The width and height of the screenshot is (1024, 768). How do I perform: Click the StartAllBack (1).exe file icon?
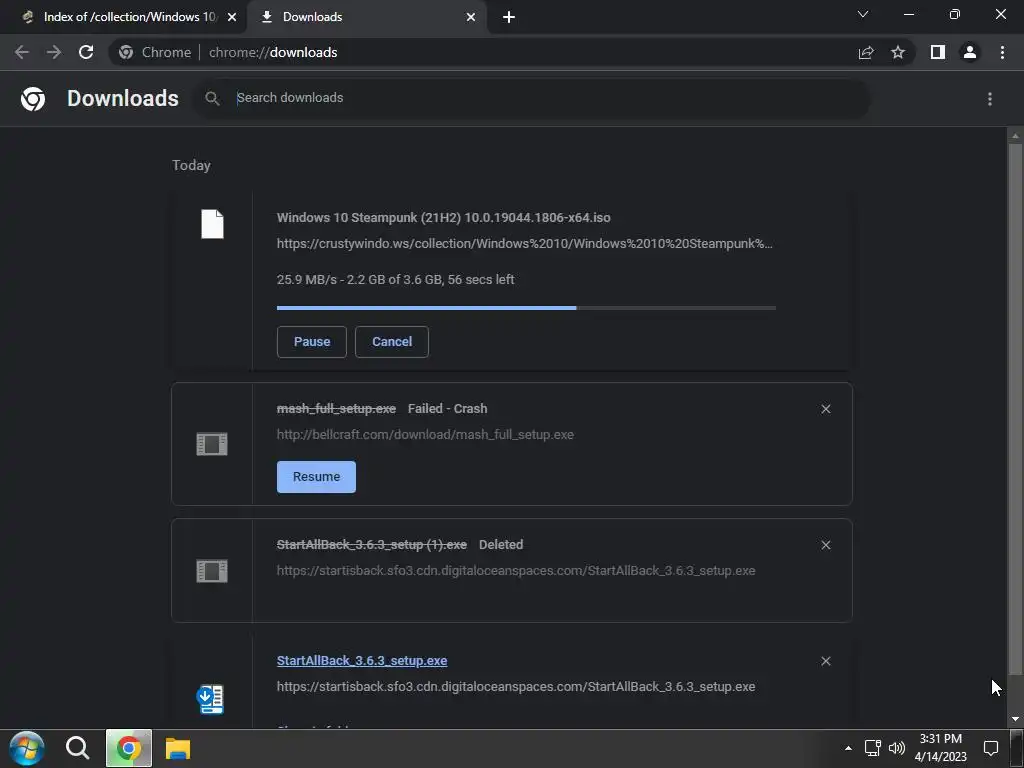pyautogui.click(x=212, y=571)
